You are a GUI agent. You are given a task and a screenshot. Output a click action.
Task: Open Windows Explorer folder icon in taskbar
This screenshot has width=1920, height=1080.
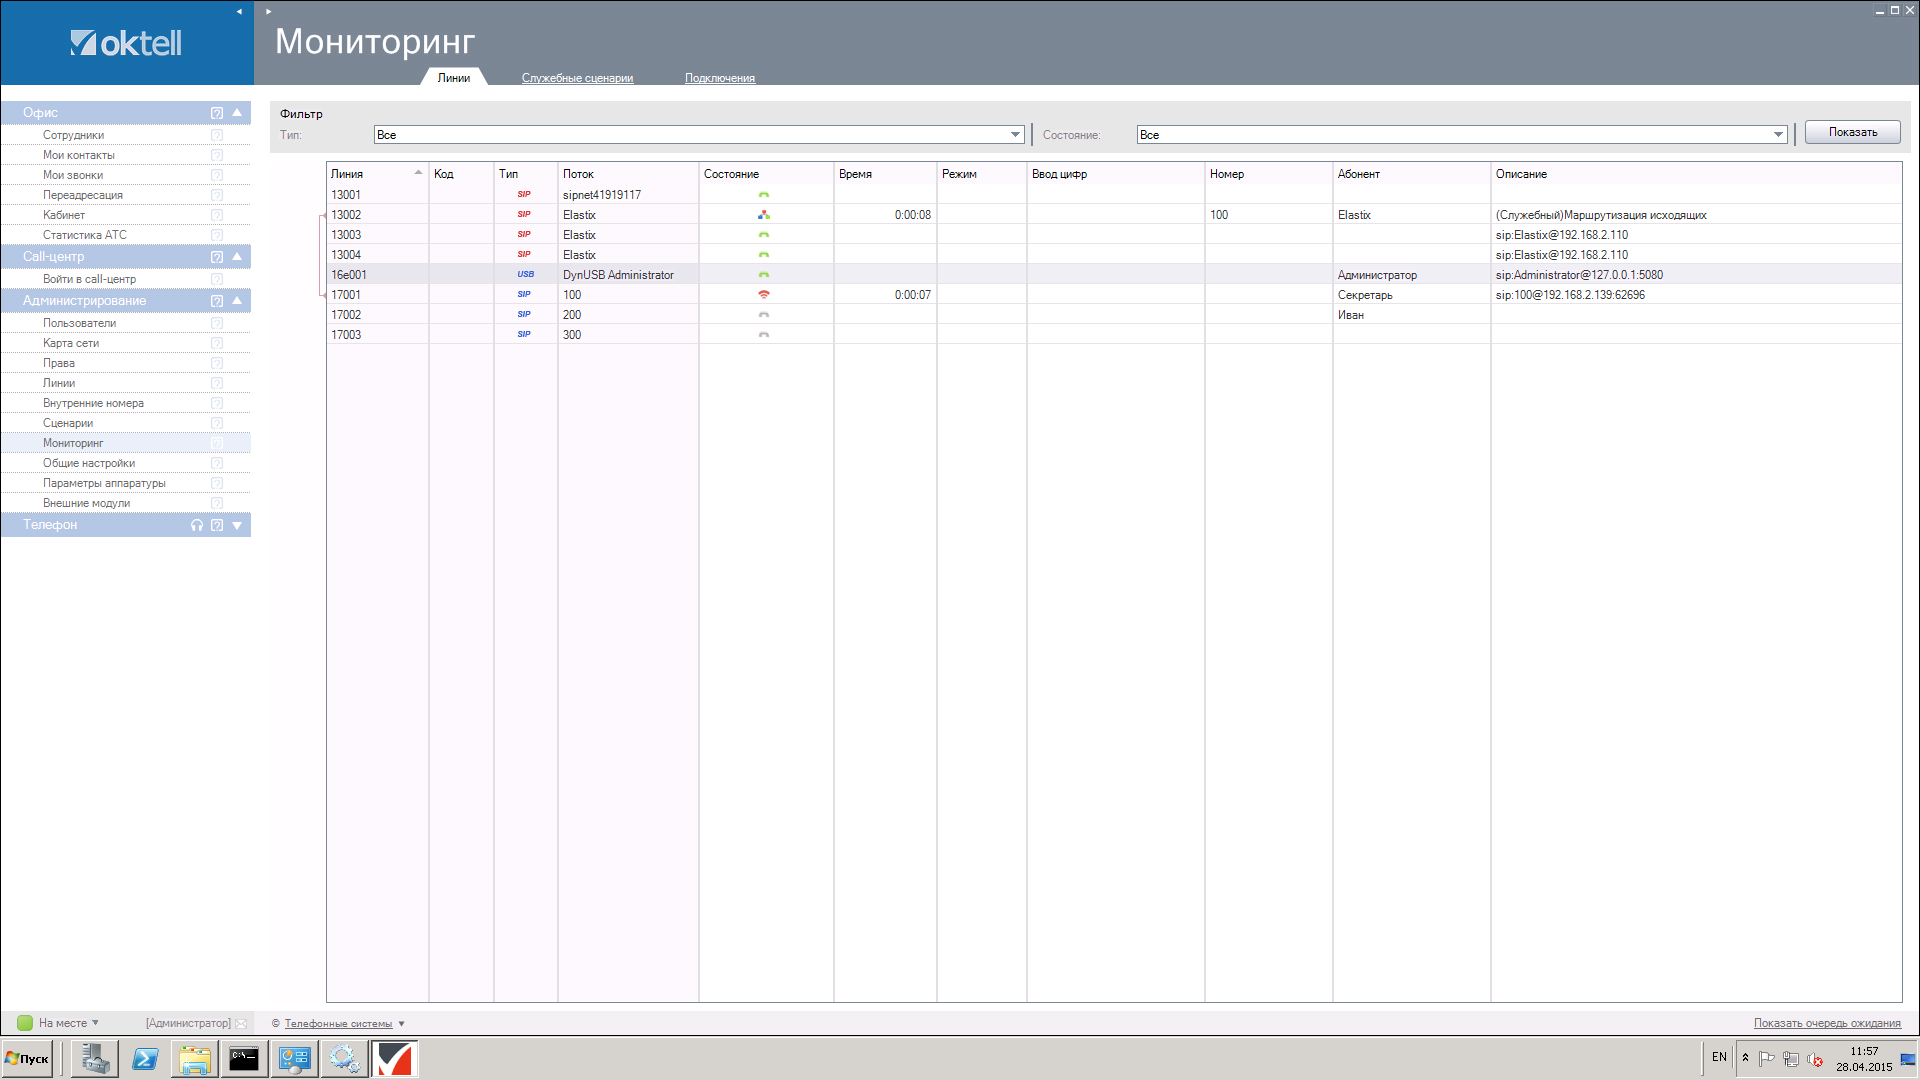click(195, 1059)
